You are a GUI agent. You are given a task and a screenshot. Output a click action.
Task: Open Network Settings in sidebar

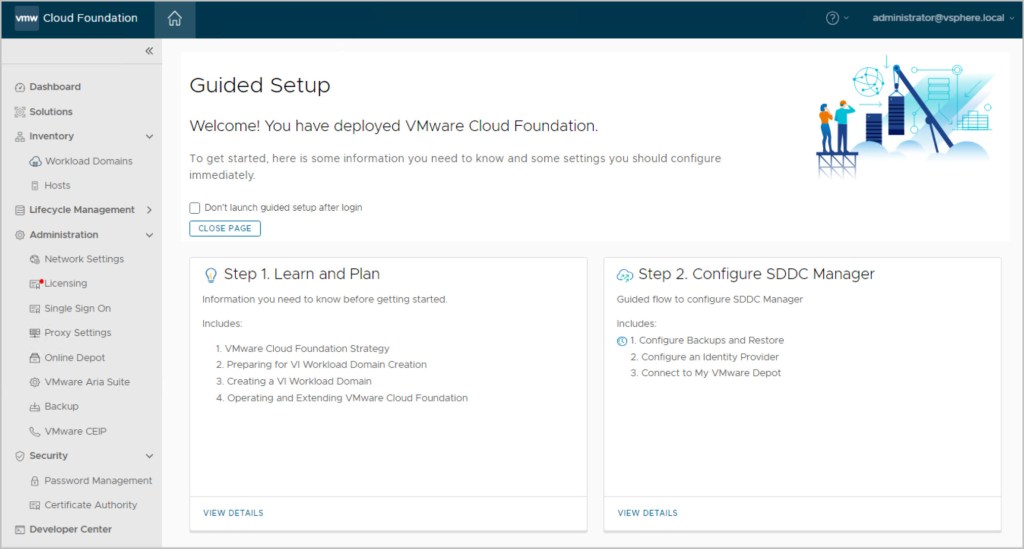click(84, 259)
